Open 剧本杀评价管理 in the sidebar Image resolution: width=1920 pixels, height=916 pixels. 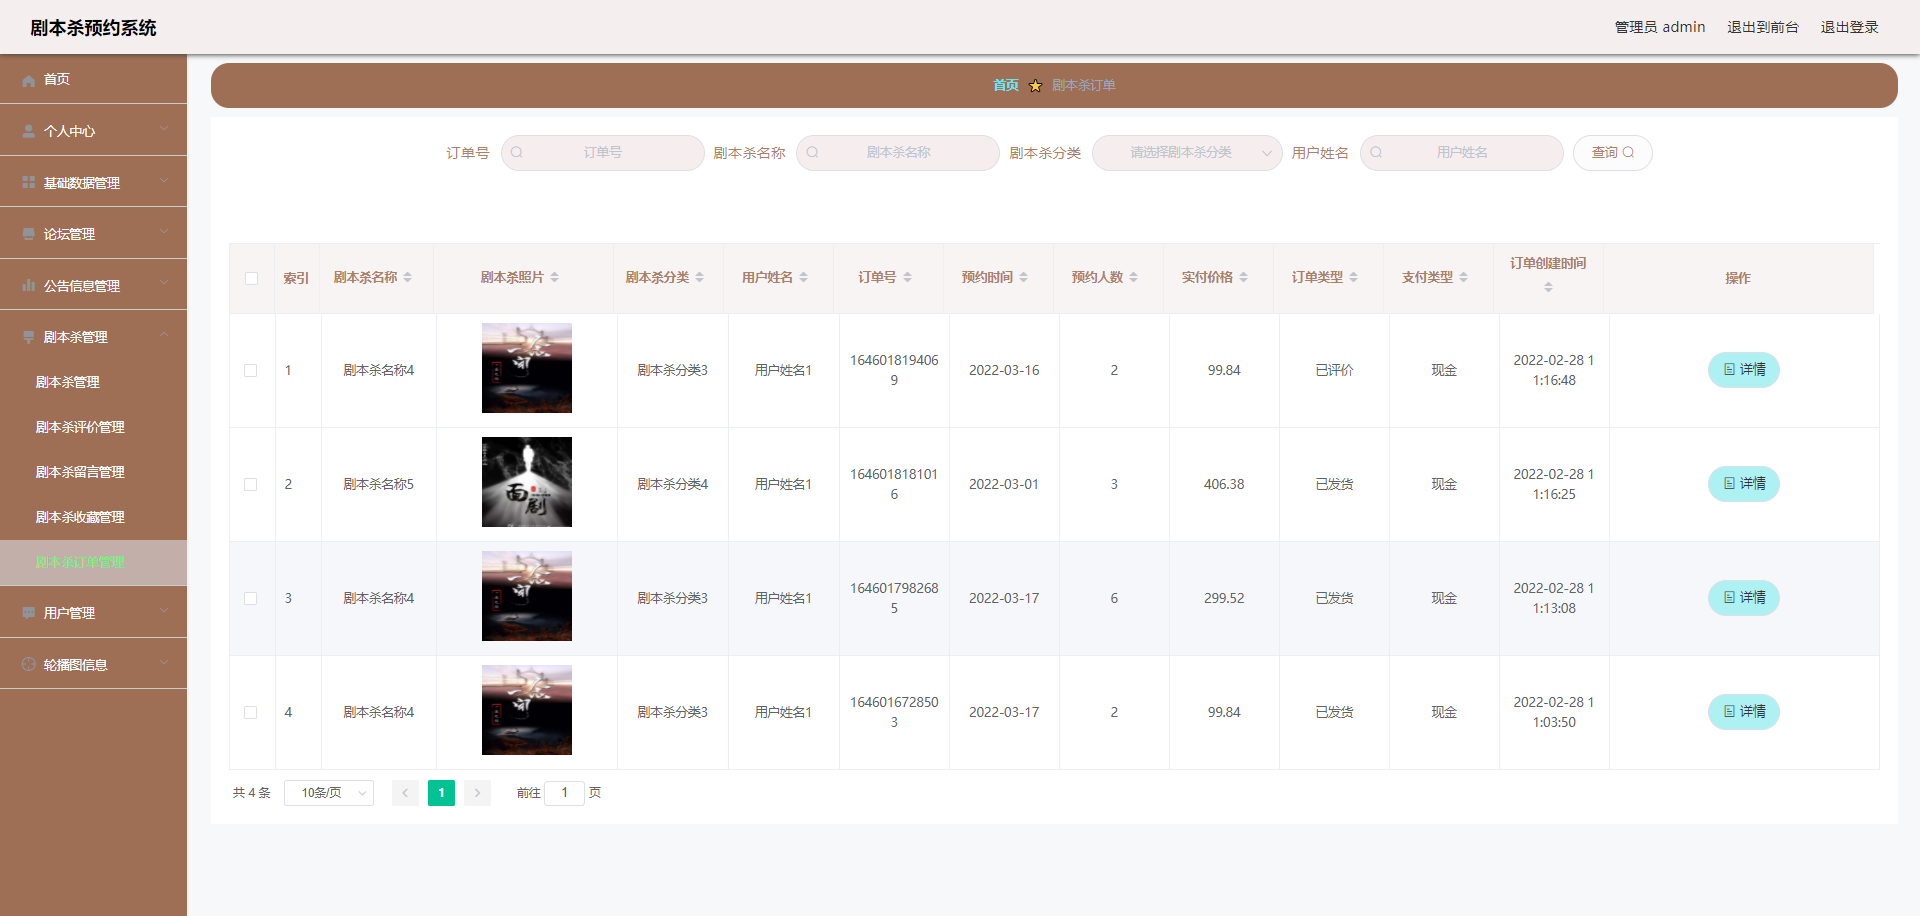coord(79,426)
